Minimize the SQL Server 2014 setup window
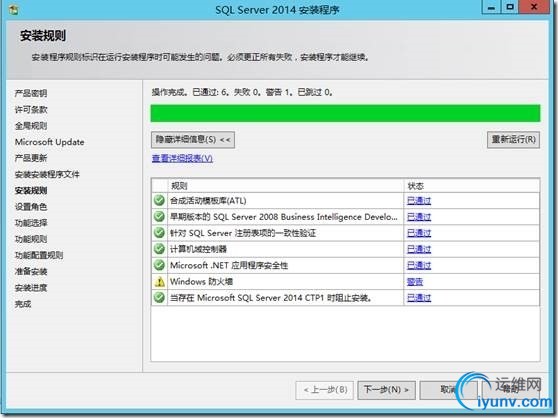This screenshot has width=558, height=418. point(491,7)
